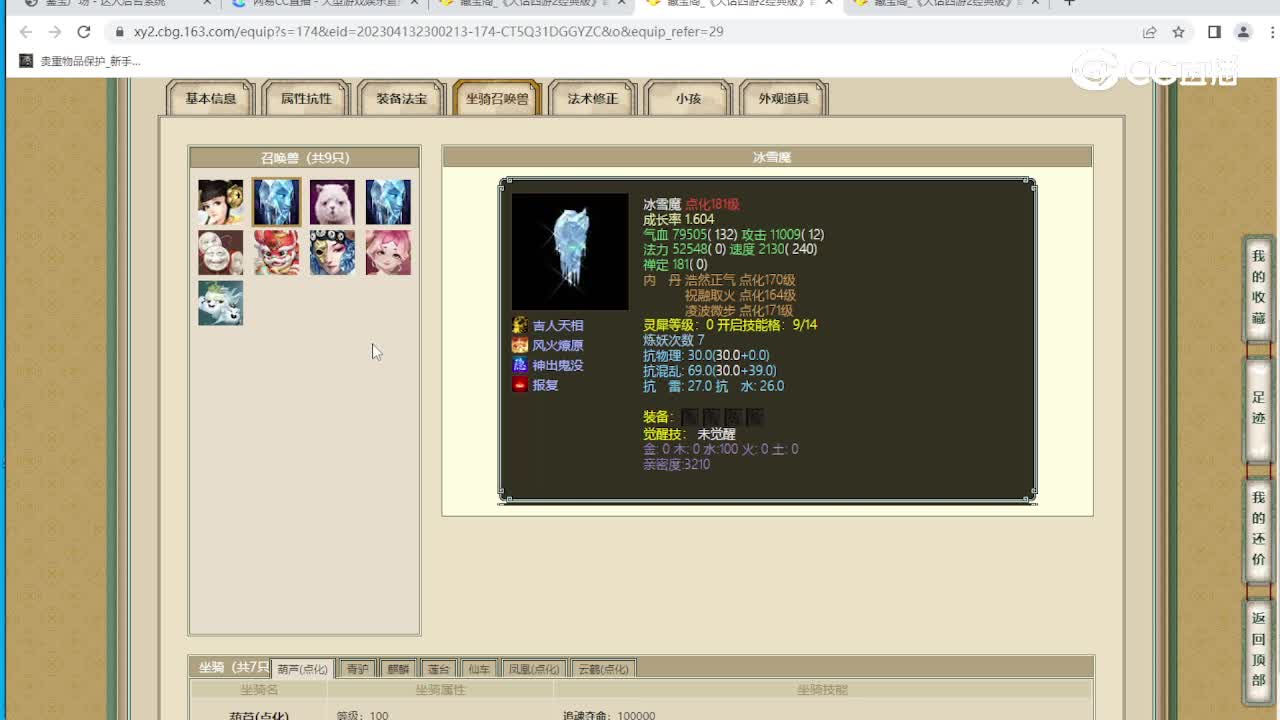This screenshot has height=720, width=1280.
Task: Switch to the 青驴 mount tab
Action: [x=357, y=669]
